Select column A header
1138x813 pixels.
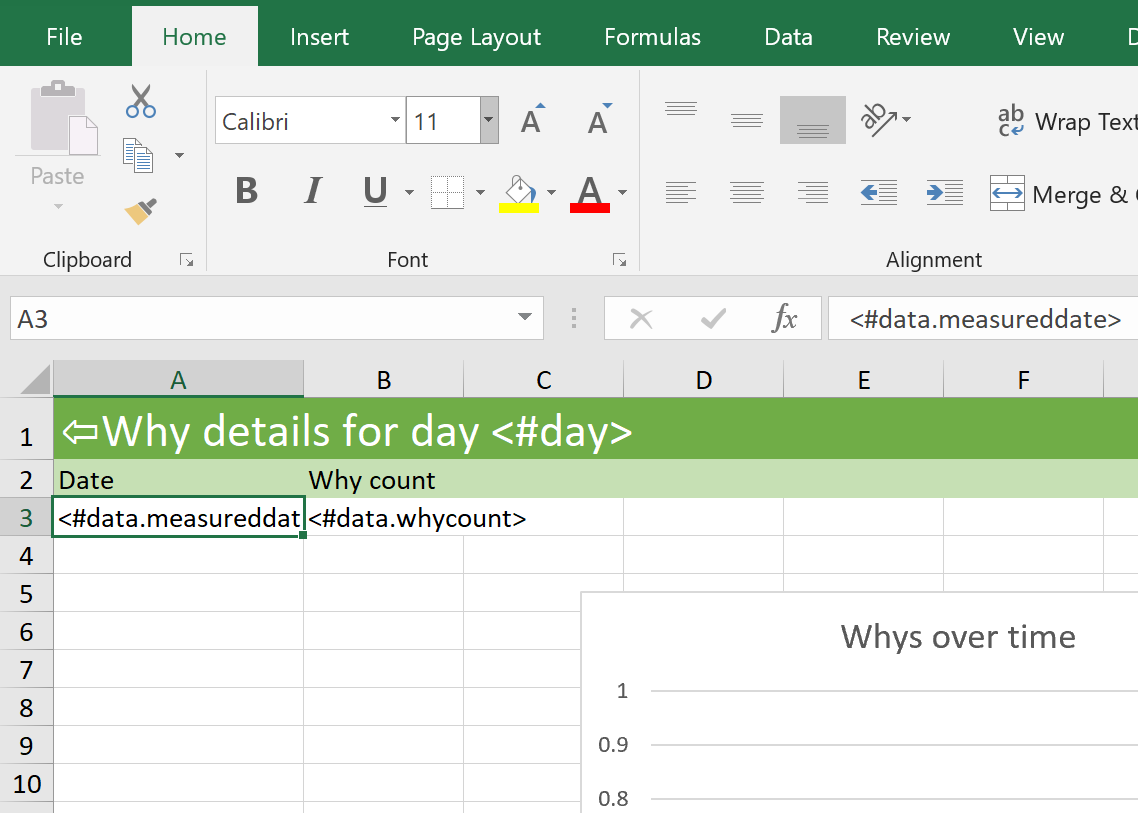click(179, 379)
